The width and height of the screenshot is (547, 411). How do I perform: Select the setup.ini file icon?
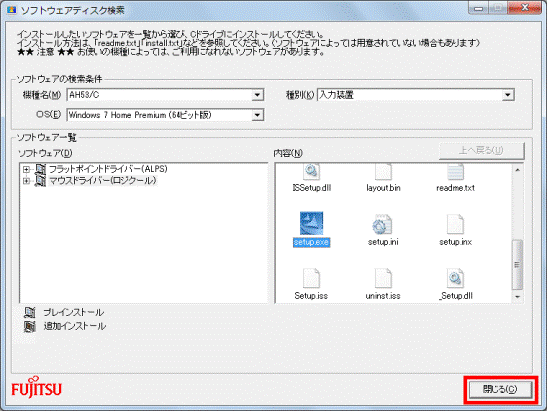382,224
